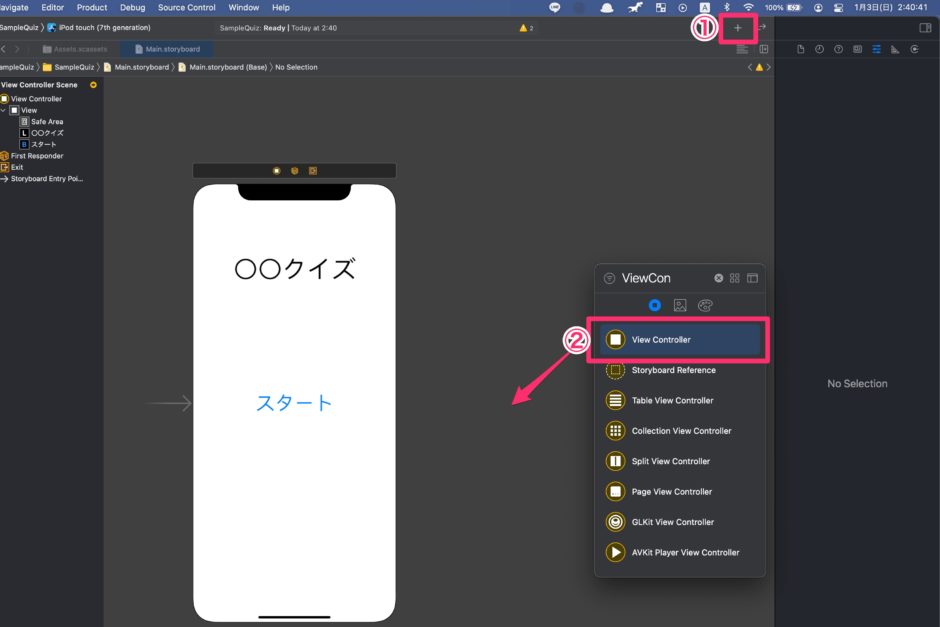Toggle grid view in the Library panel header

coord(734,278)
